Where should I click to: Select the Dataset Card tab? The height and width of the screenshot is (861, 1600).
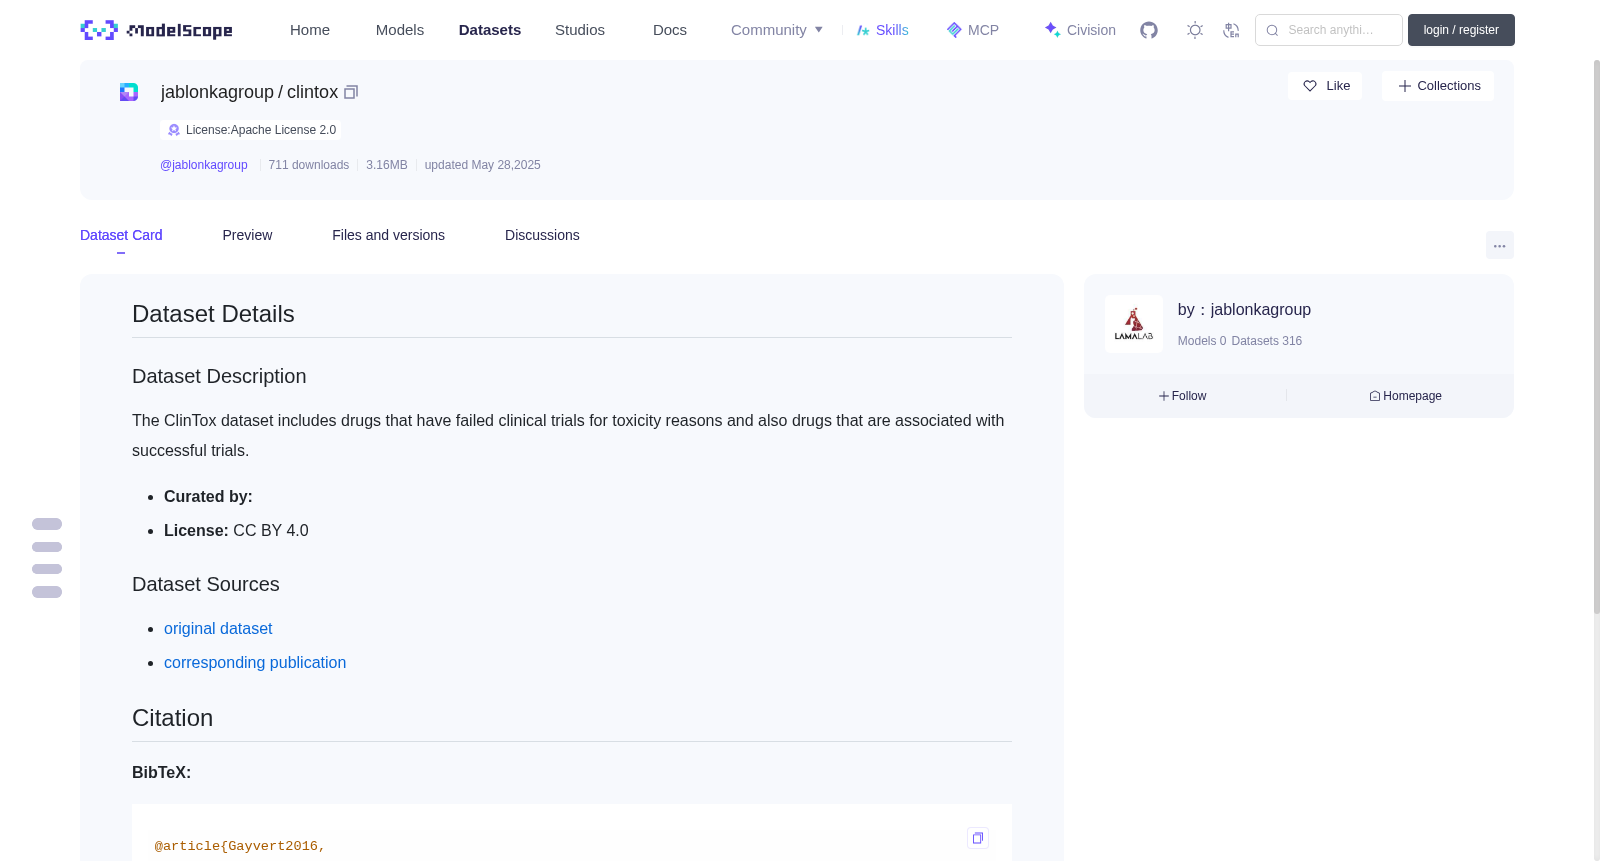121,235
